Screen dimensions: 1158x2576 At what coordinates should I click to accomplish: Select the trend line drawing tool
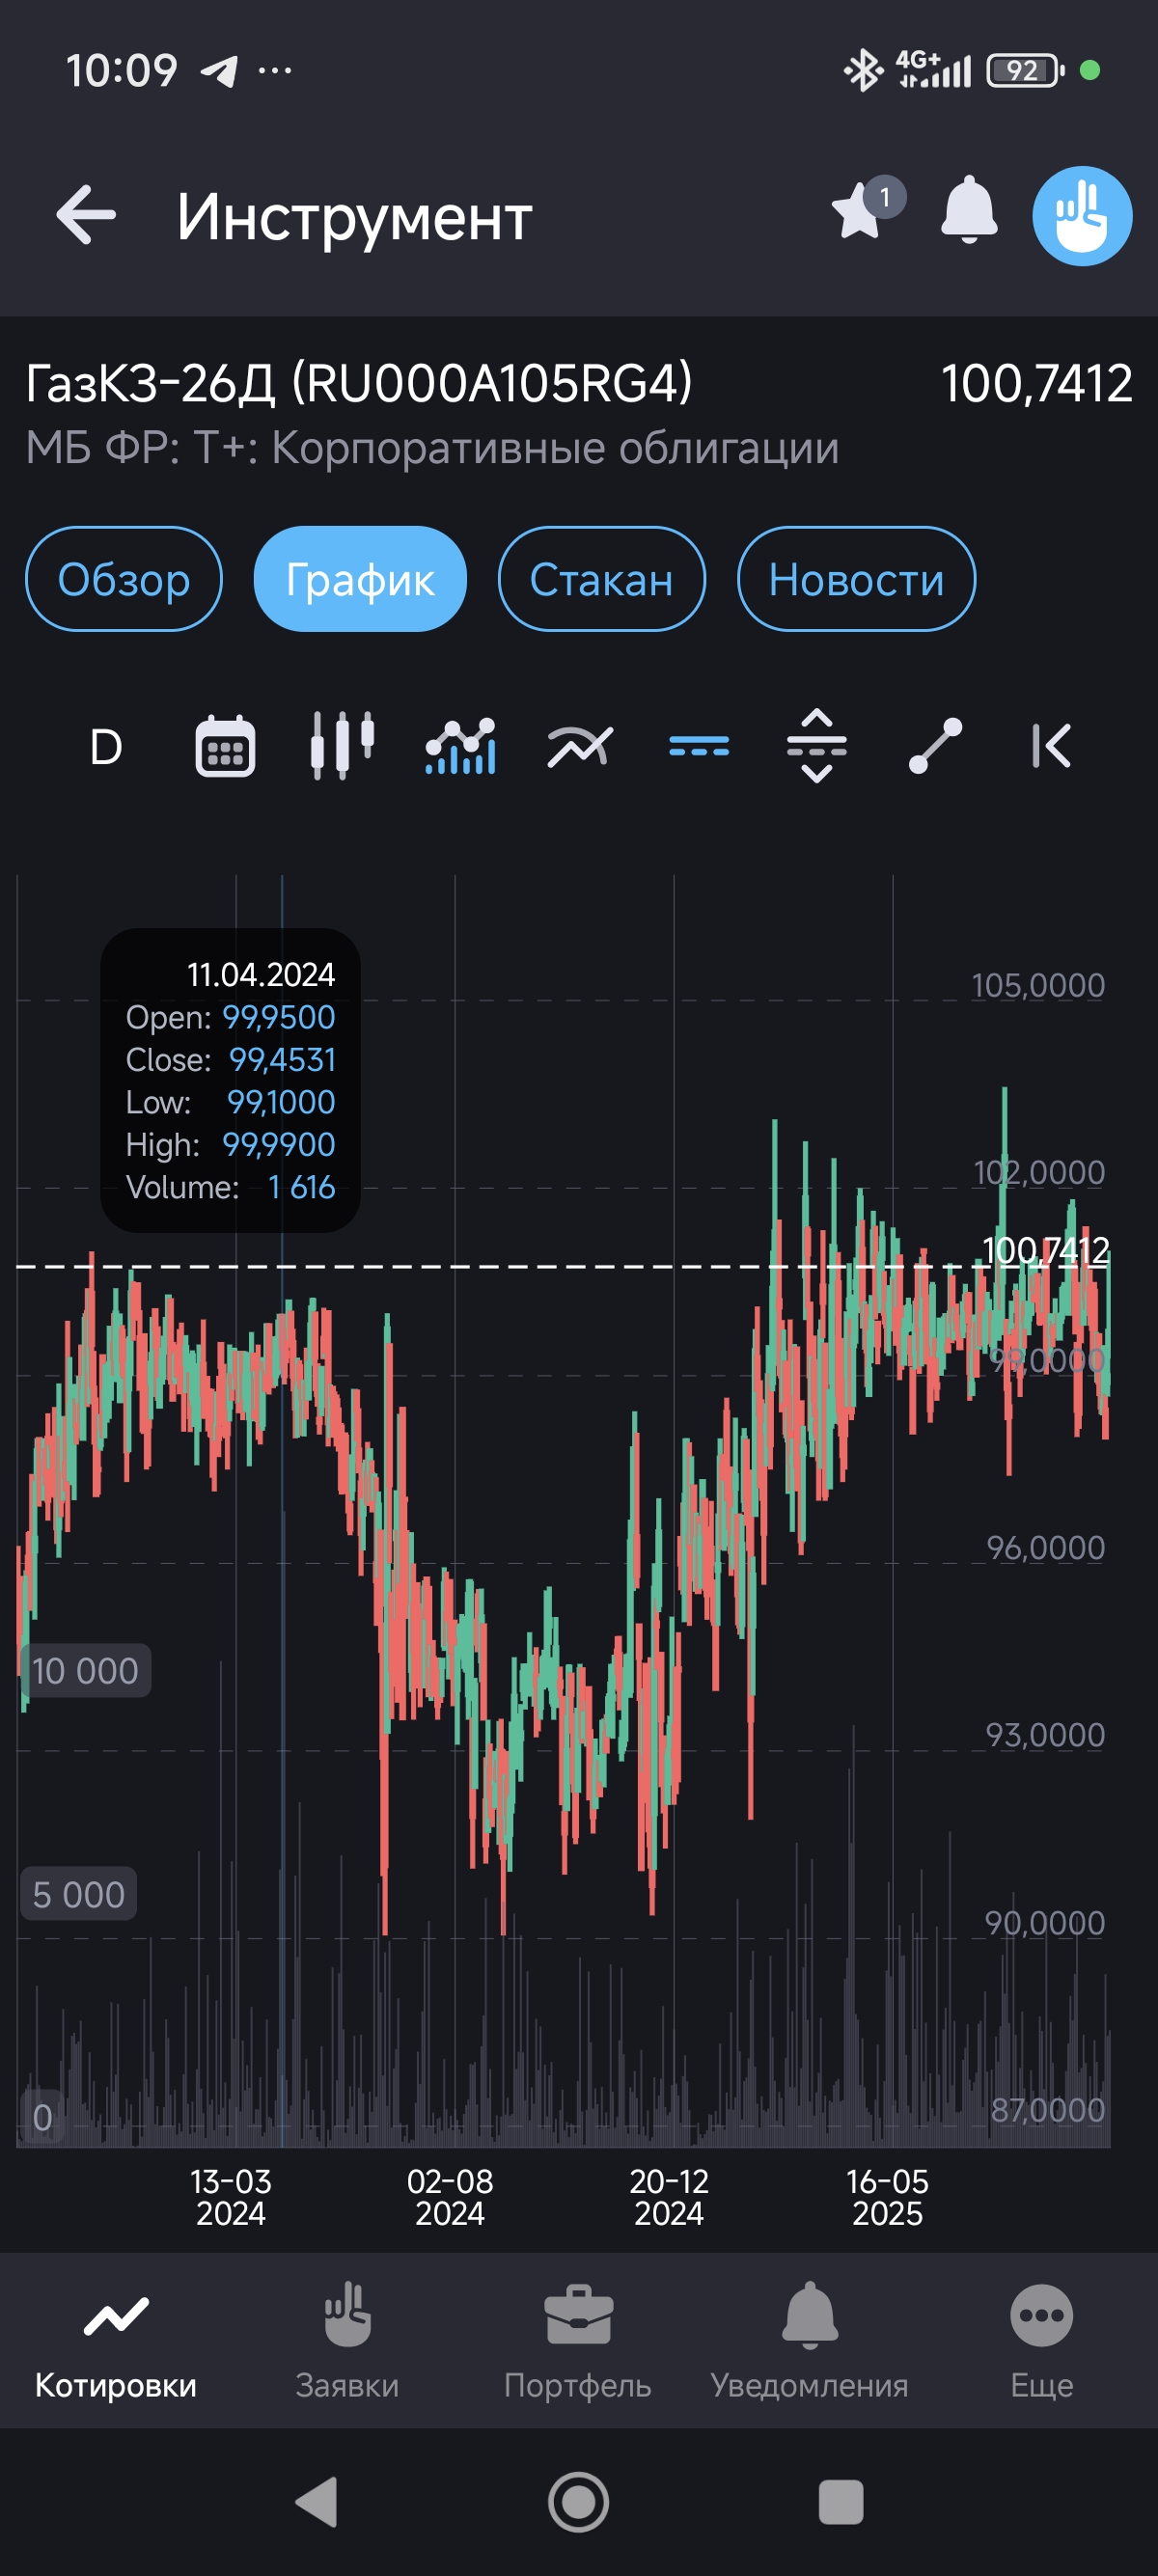coord(934,746)
